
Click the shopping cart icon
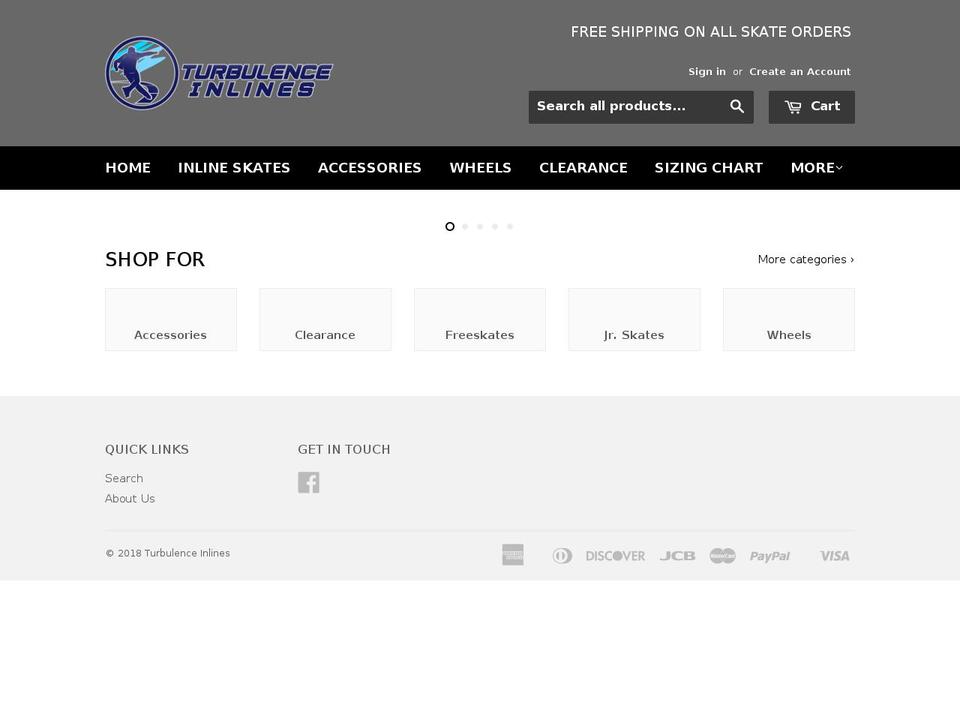793,107
